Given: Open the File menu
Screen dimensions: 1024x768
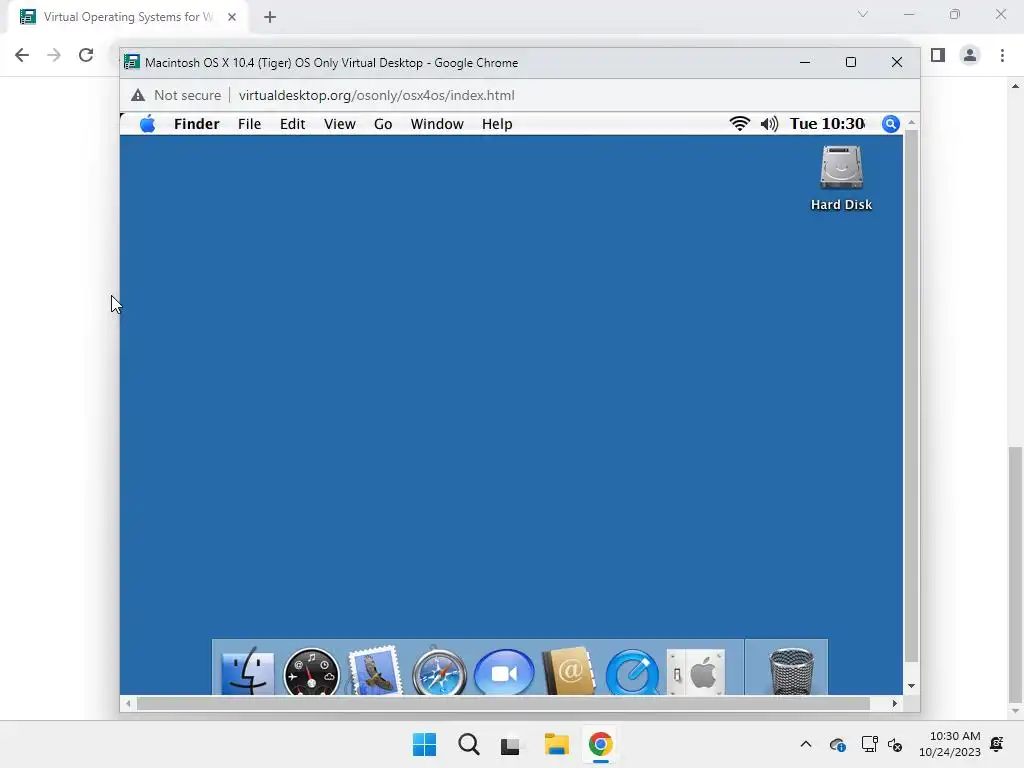Looking at the screenshot, I should tap(249, 124).
